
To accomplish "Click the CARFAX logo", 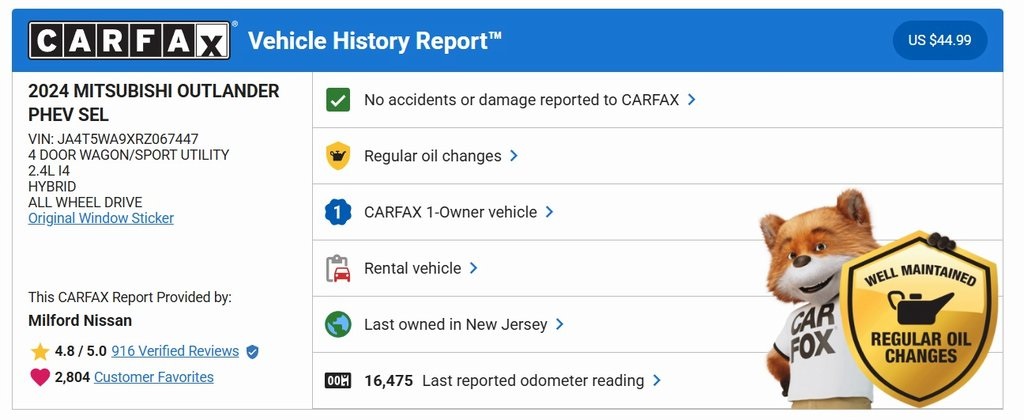I will pos(128,41).
